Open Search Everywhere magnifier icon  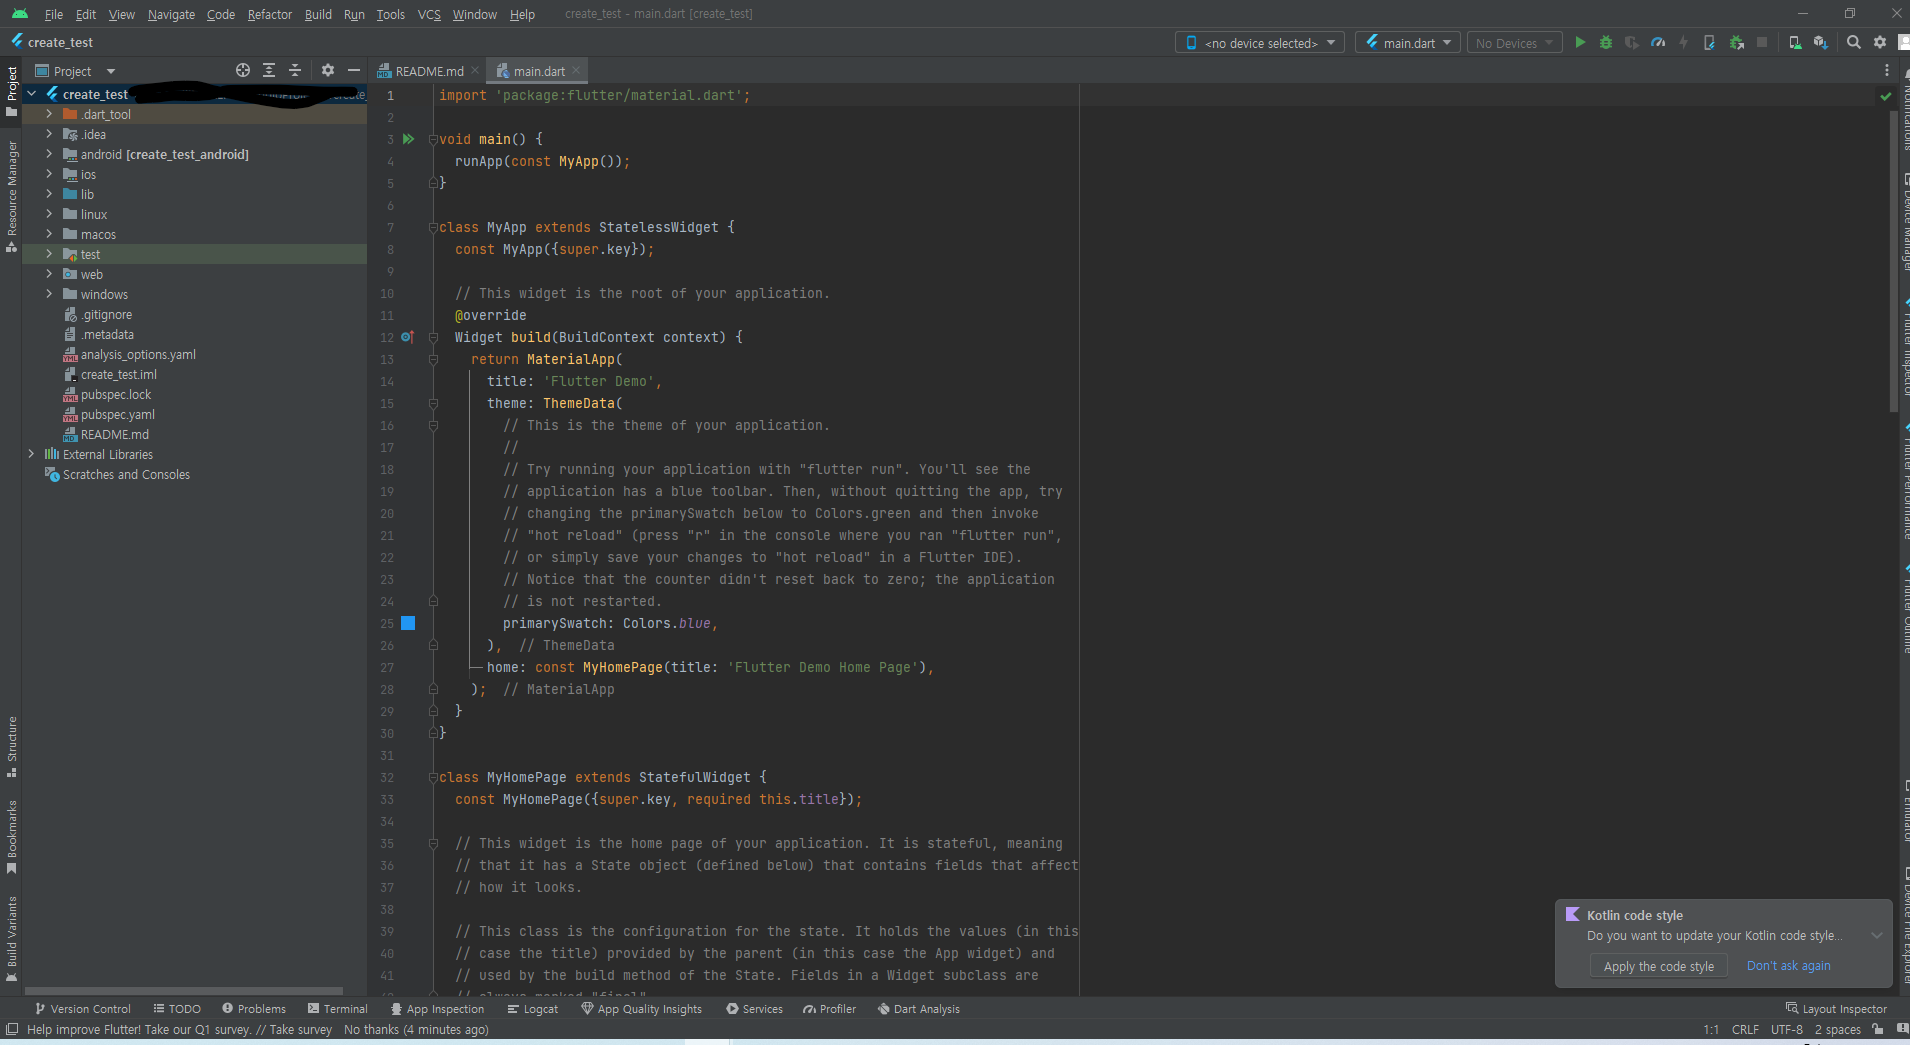pos(1854,42)
